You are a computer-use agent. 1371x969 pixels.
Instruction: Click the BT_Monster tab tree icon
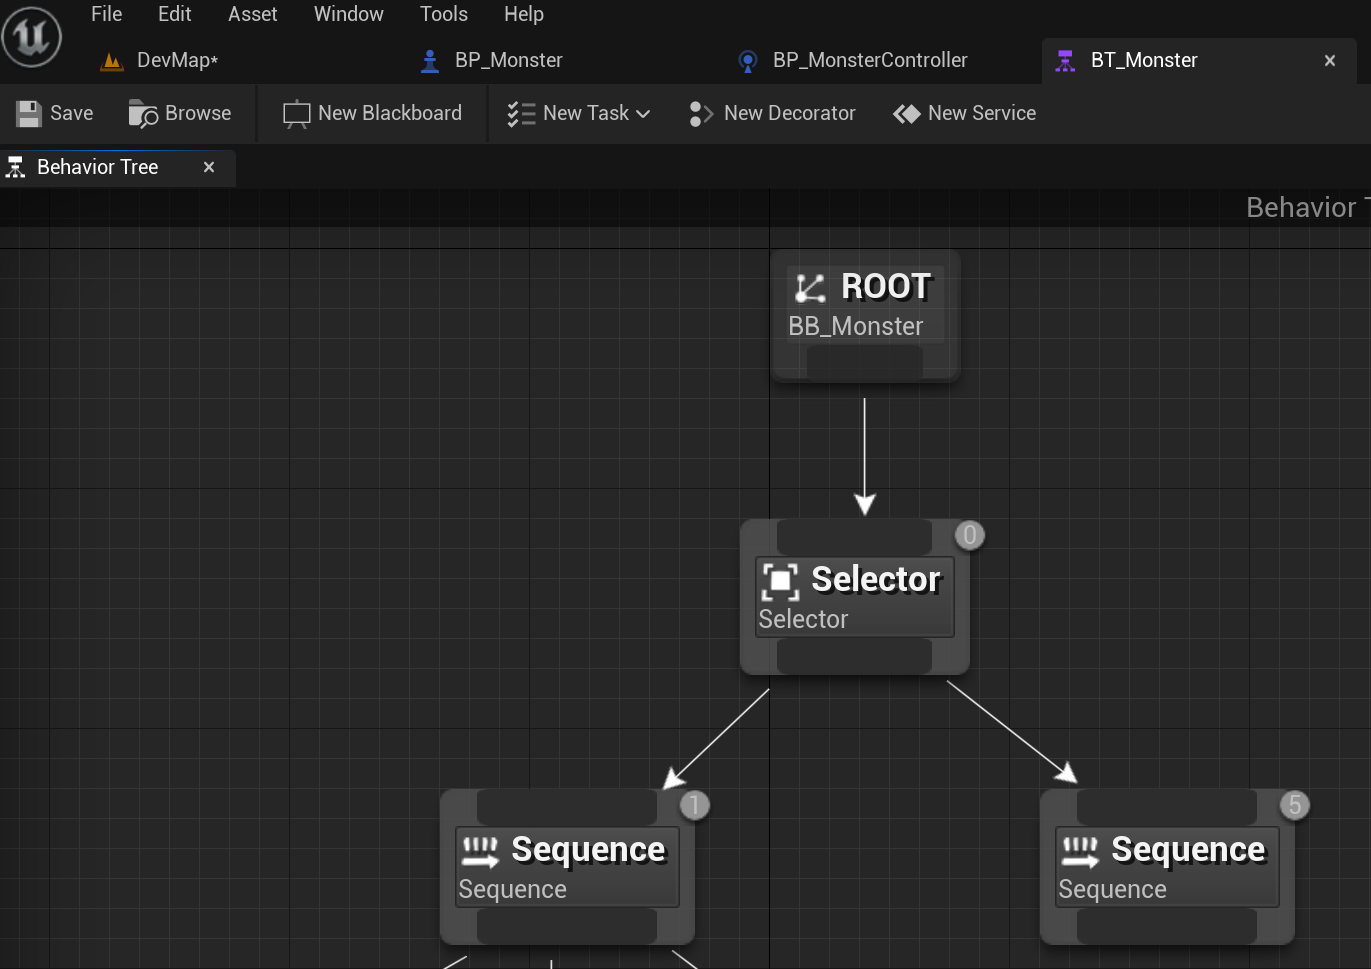(x=1066, y=61)
